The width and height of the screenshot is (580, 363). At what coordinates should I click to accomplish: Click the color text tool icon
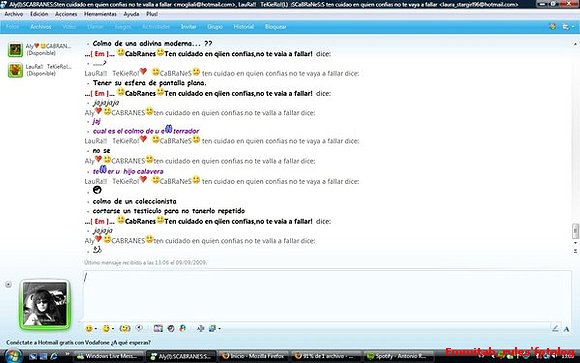[x=201, y=328]
